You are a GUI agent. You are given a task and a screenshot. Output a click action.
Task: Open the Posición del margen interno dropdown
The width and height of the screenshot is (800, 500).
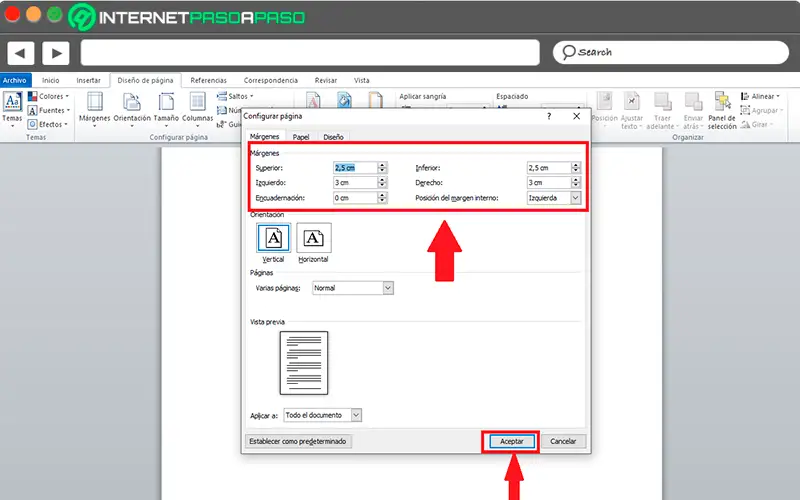554,197
